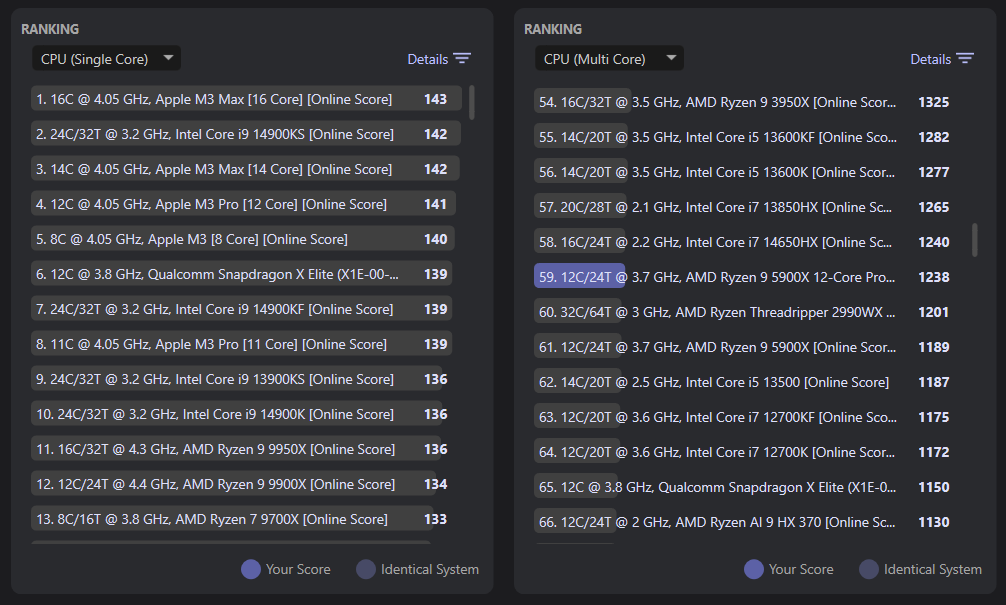
Task: Select row 3, Apple M3 Max [14 Core]
Action: pyautogui.click(x=246, y=169)
